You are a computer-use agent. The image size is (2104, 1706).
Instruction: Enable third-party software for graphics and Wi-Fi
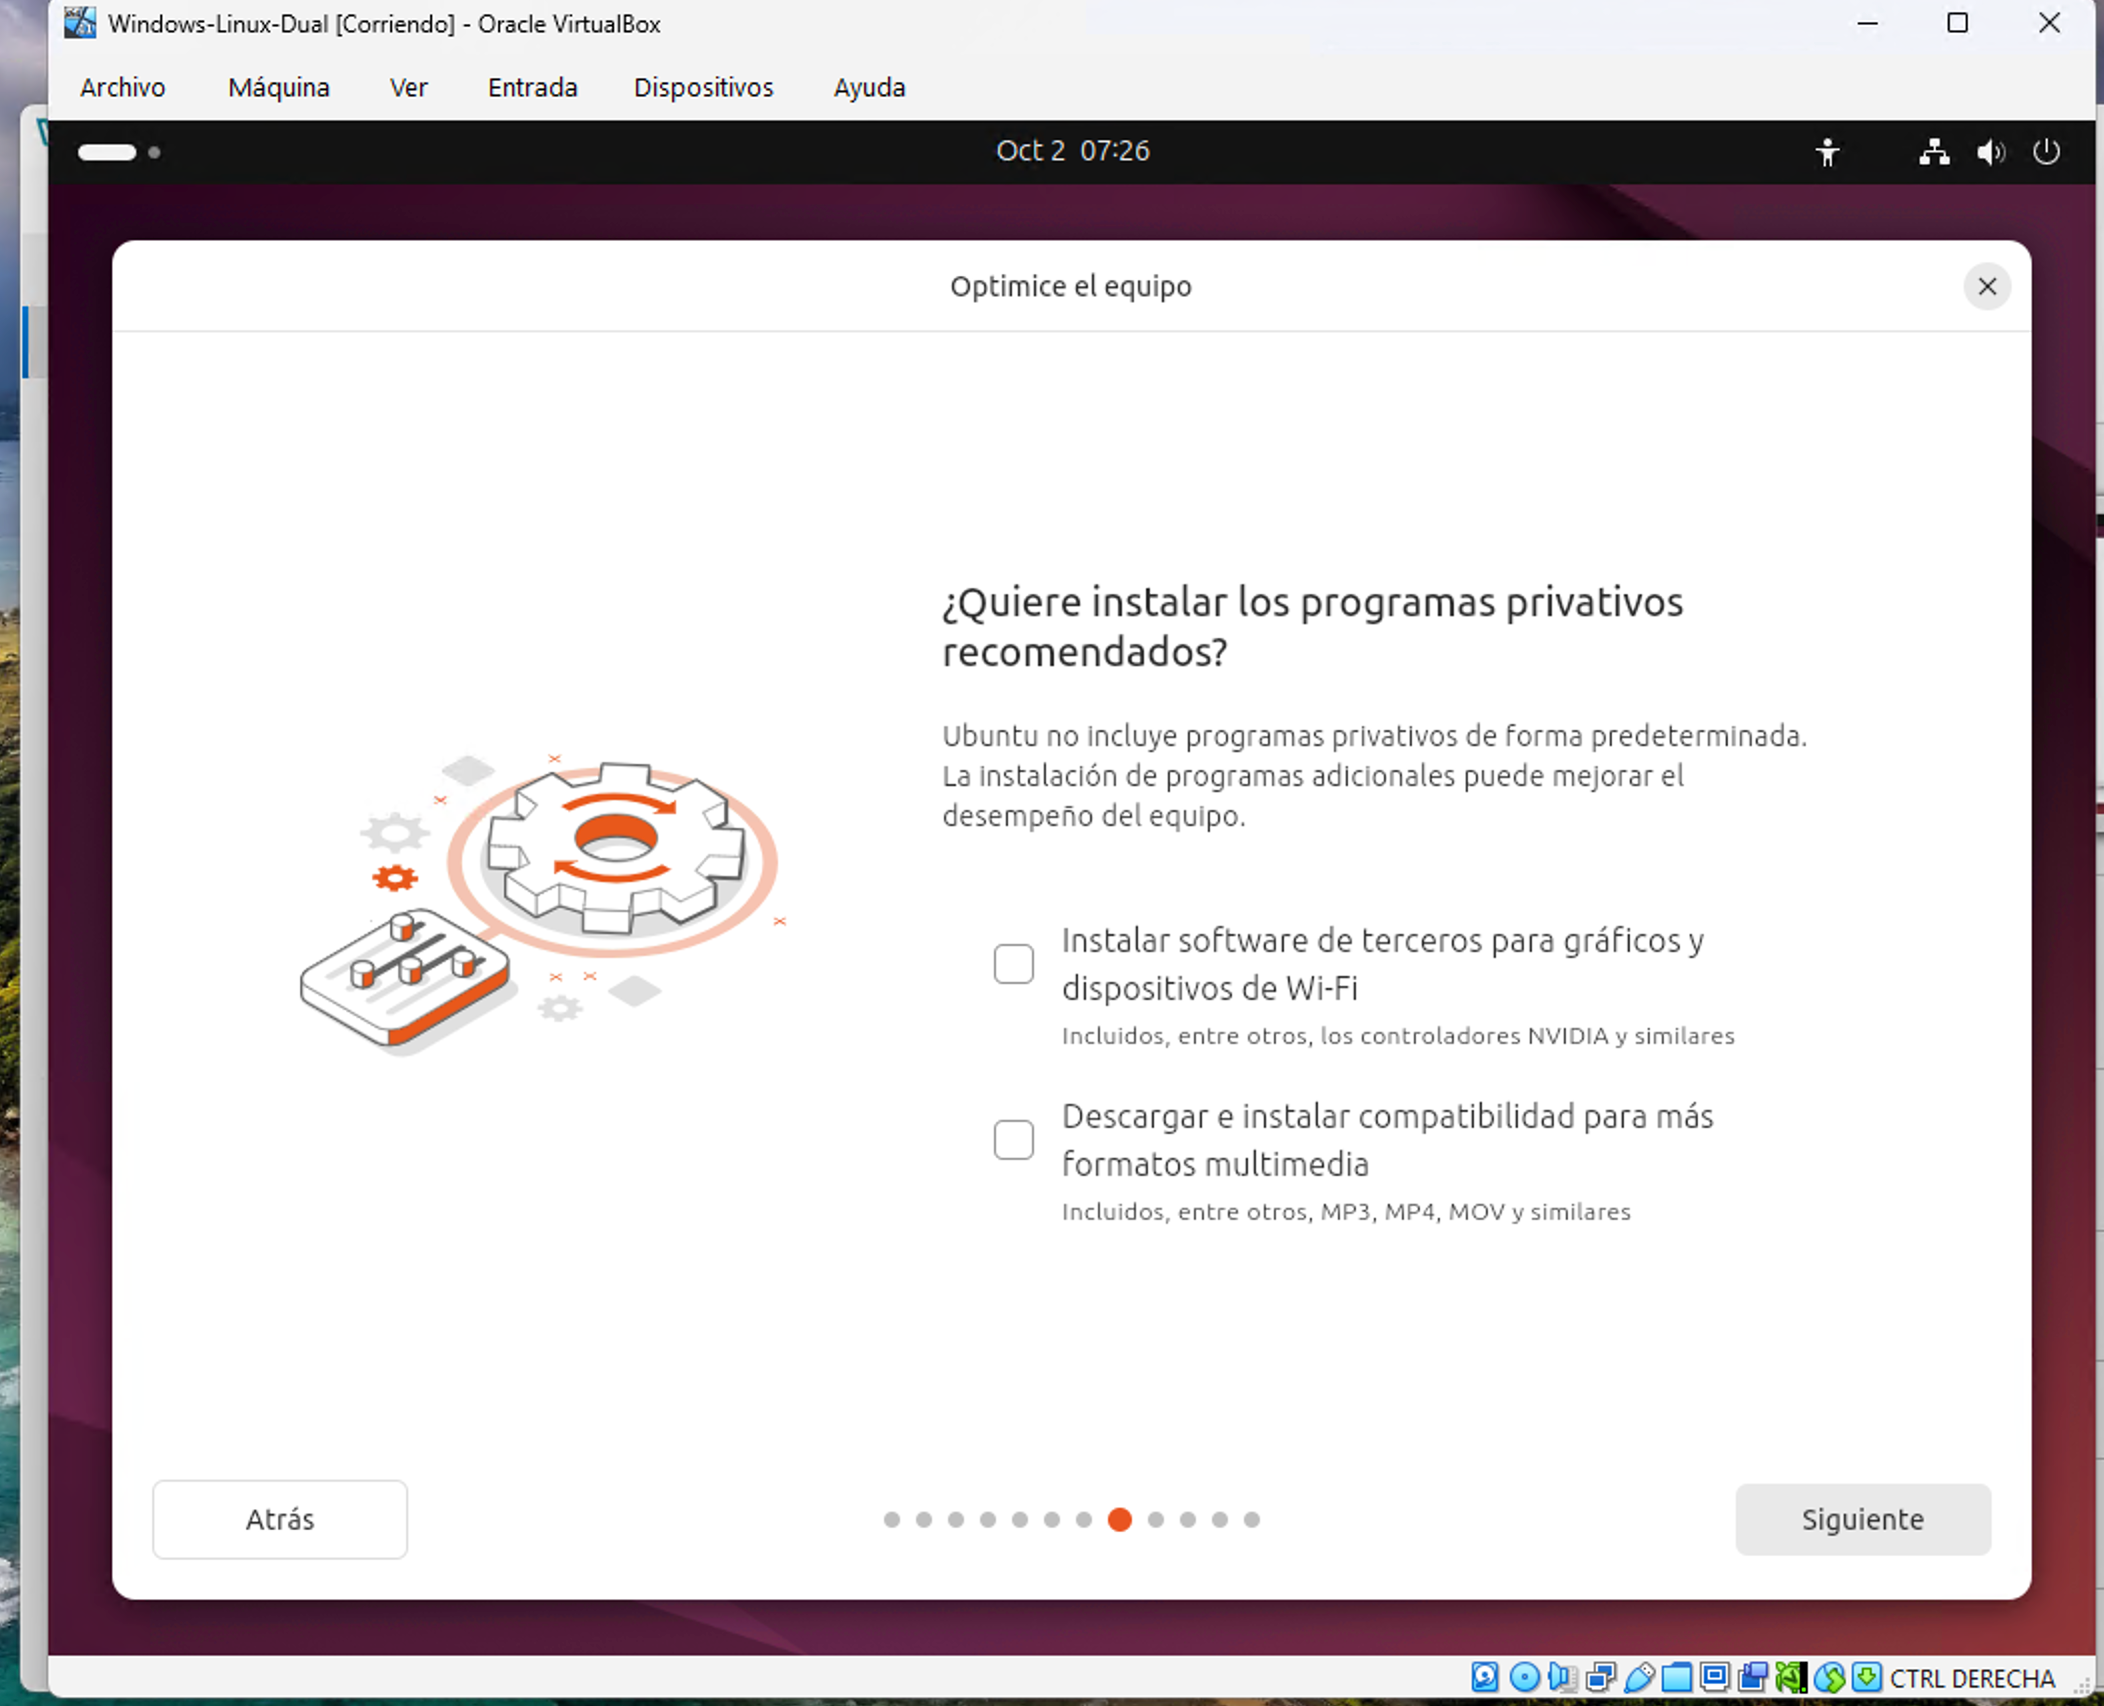1013,964
